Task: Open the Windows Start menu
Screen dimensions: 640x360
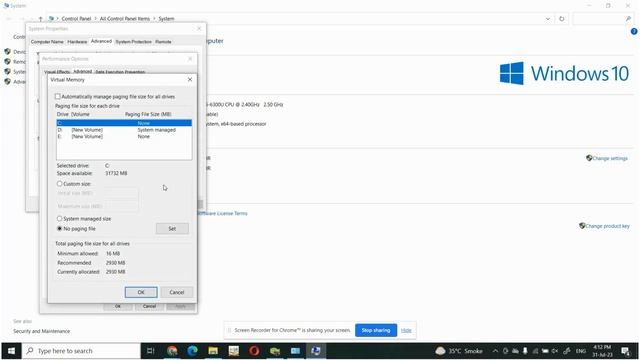Action: pos(11,351)
